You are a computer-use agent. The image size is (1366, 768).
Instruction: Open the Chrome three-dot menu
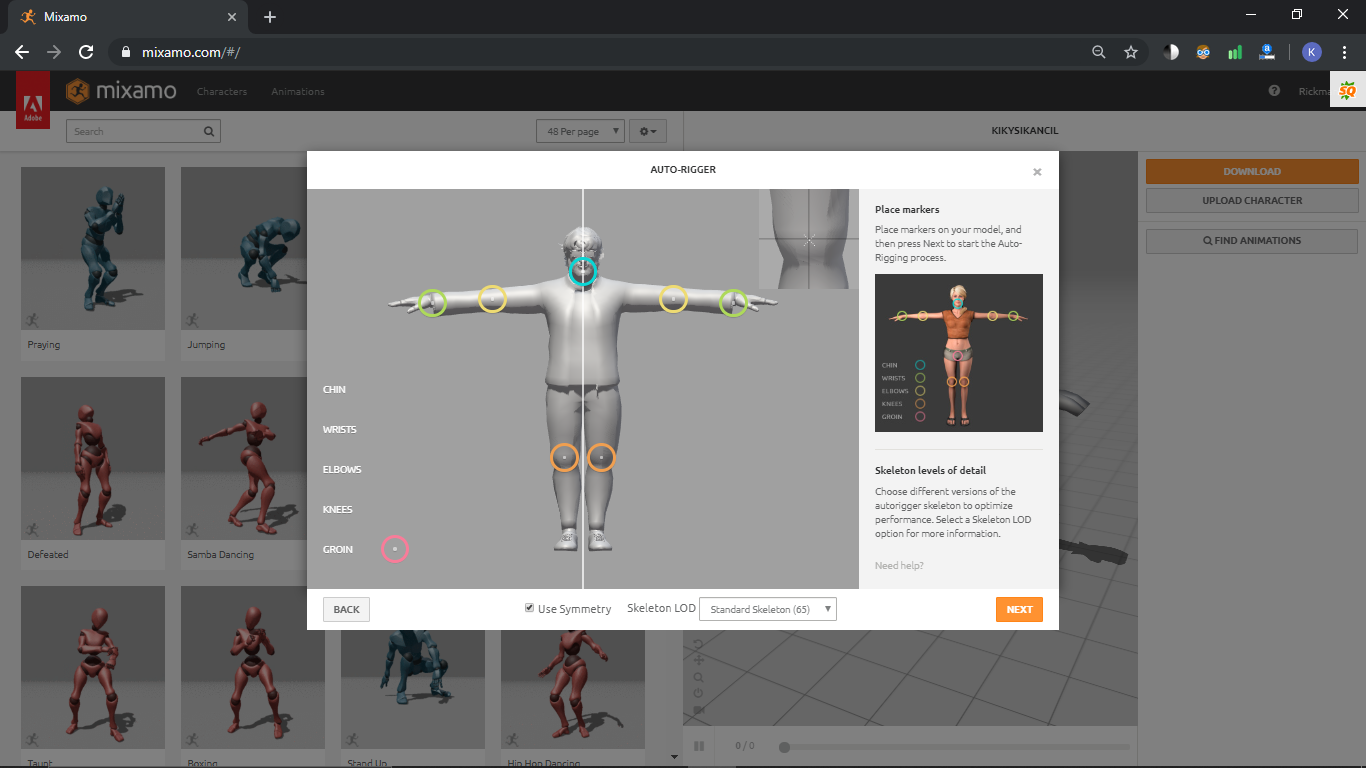[x=1344, y=52]
